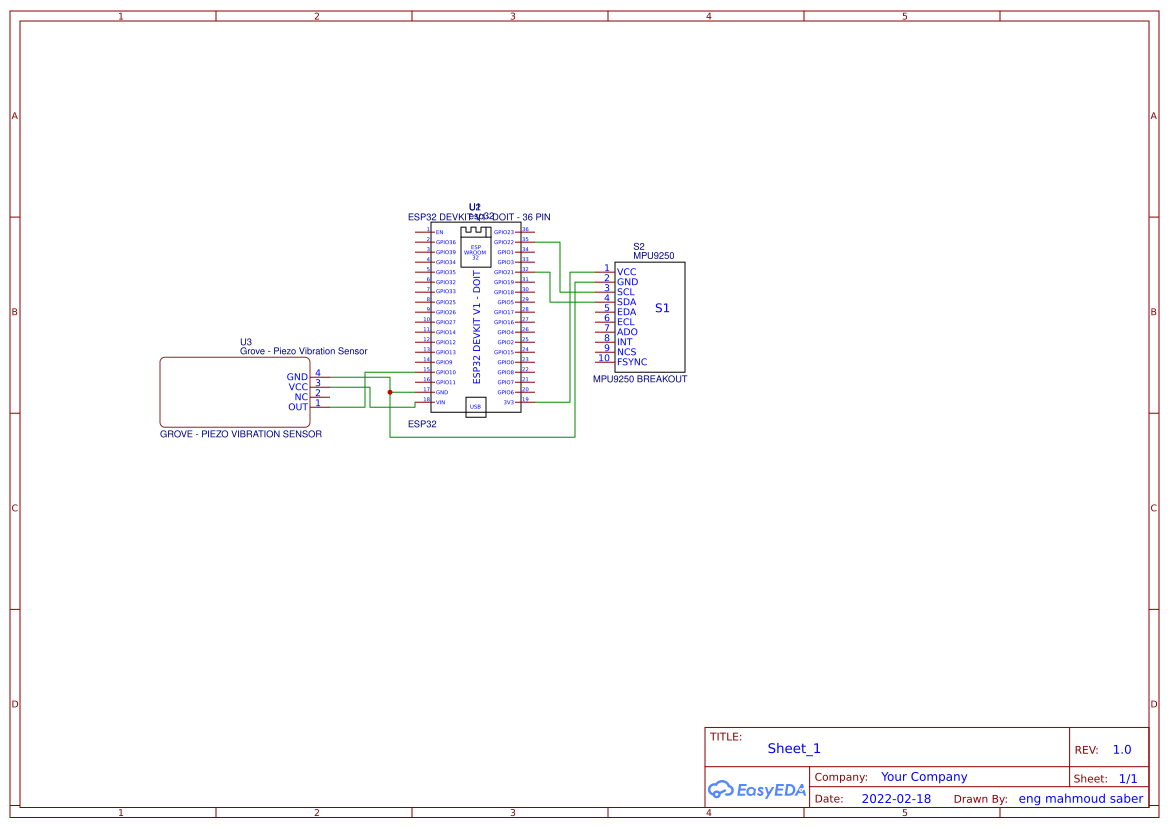Click the eng mahmoud saber drawn-by text

coord(1081,798)
